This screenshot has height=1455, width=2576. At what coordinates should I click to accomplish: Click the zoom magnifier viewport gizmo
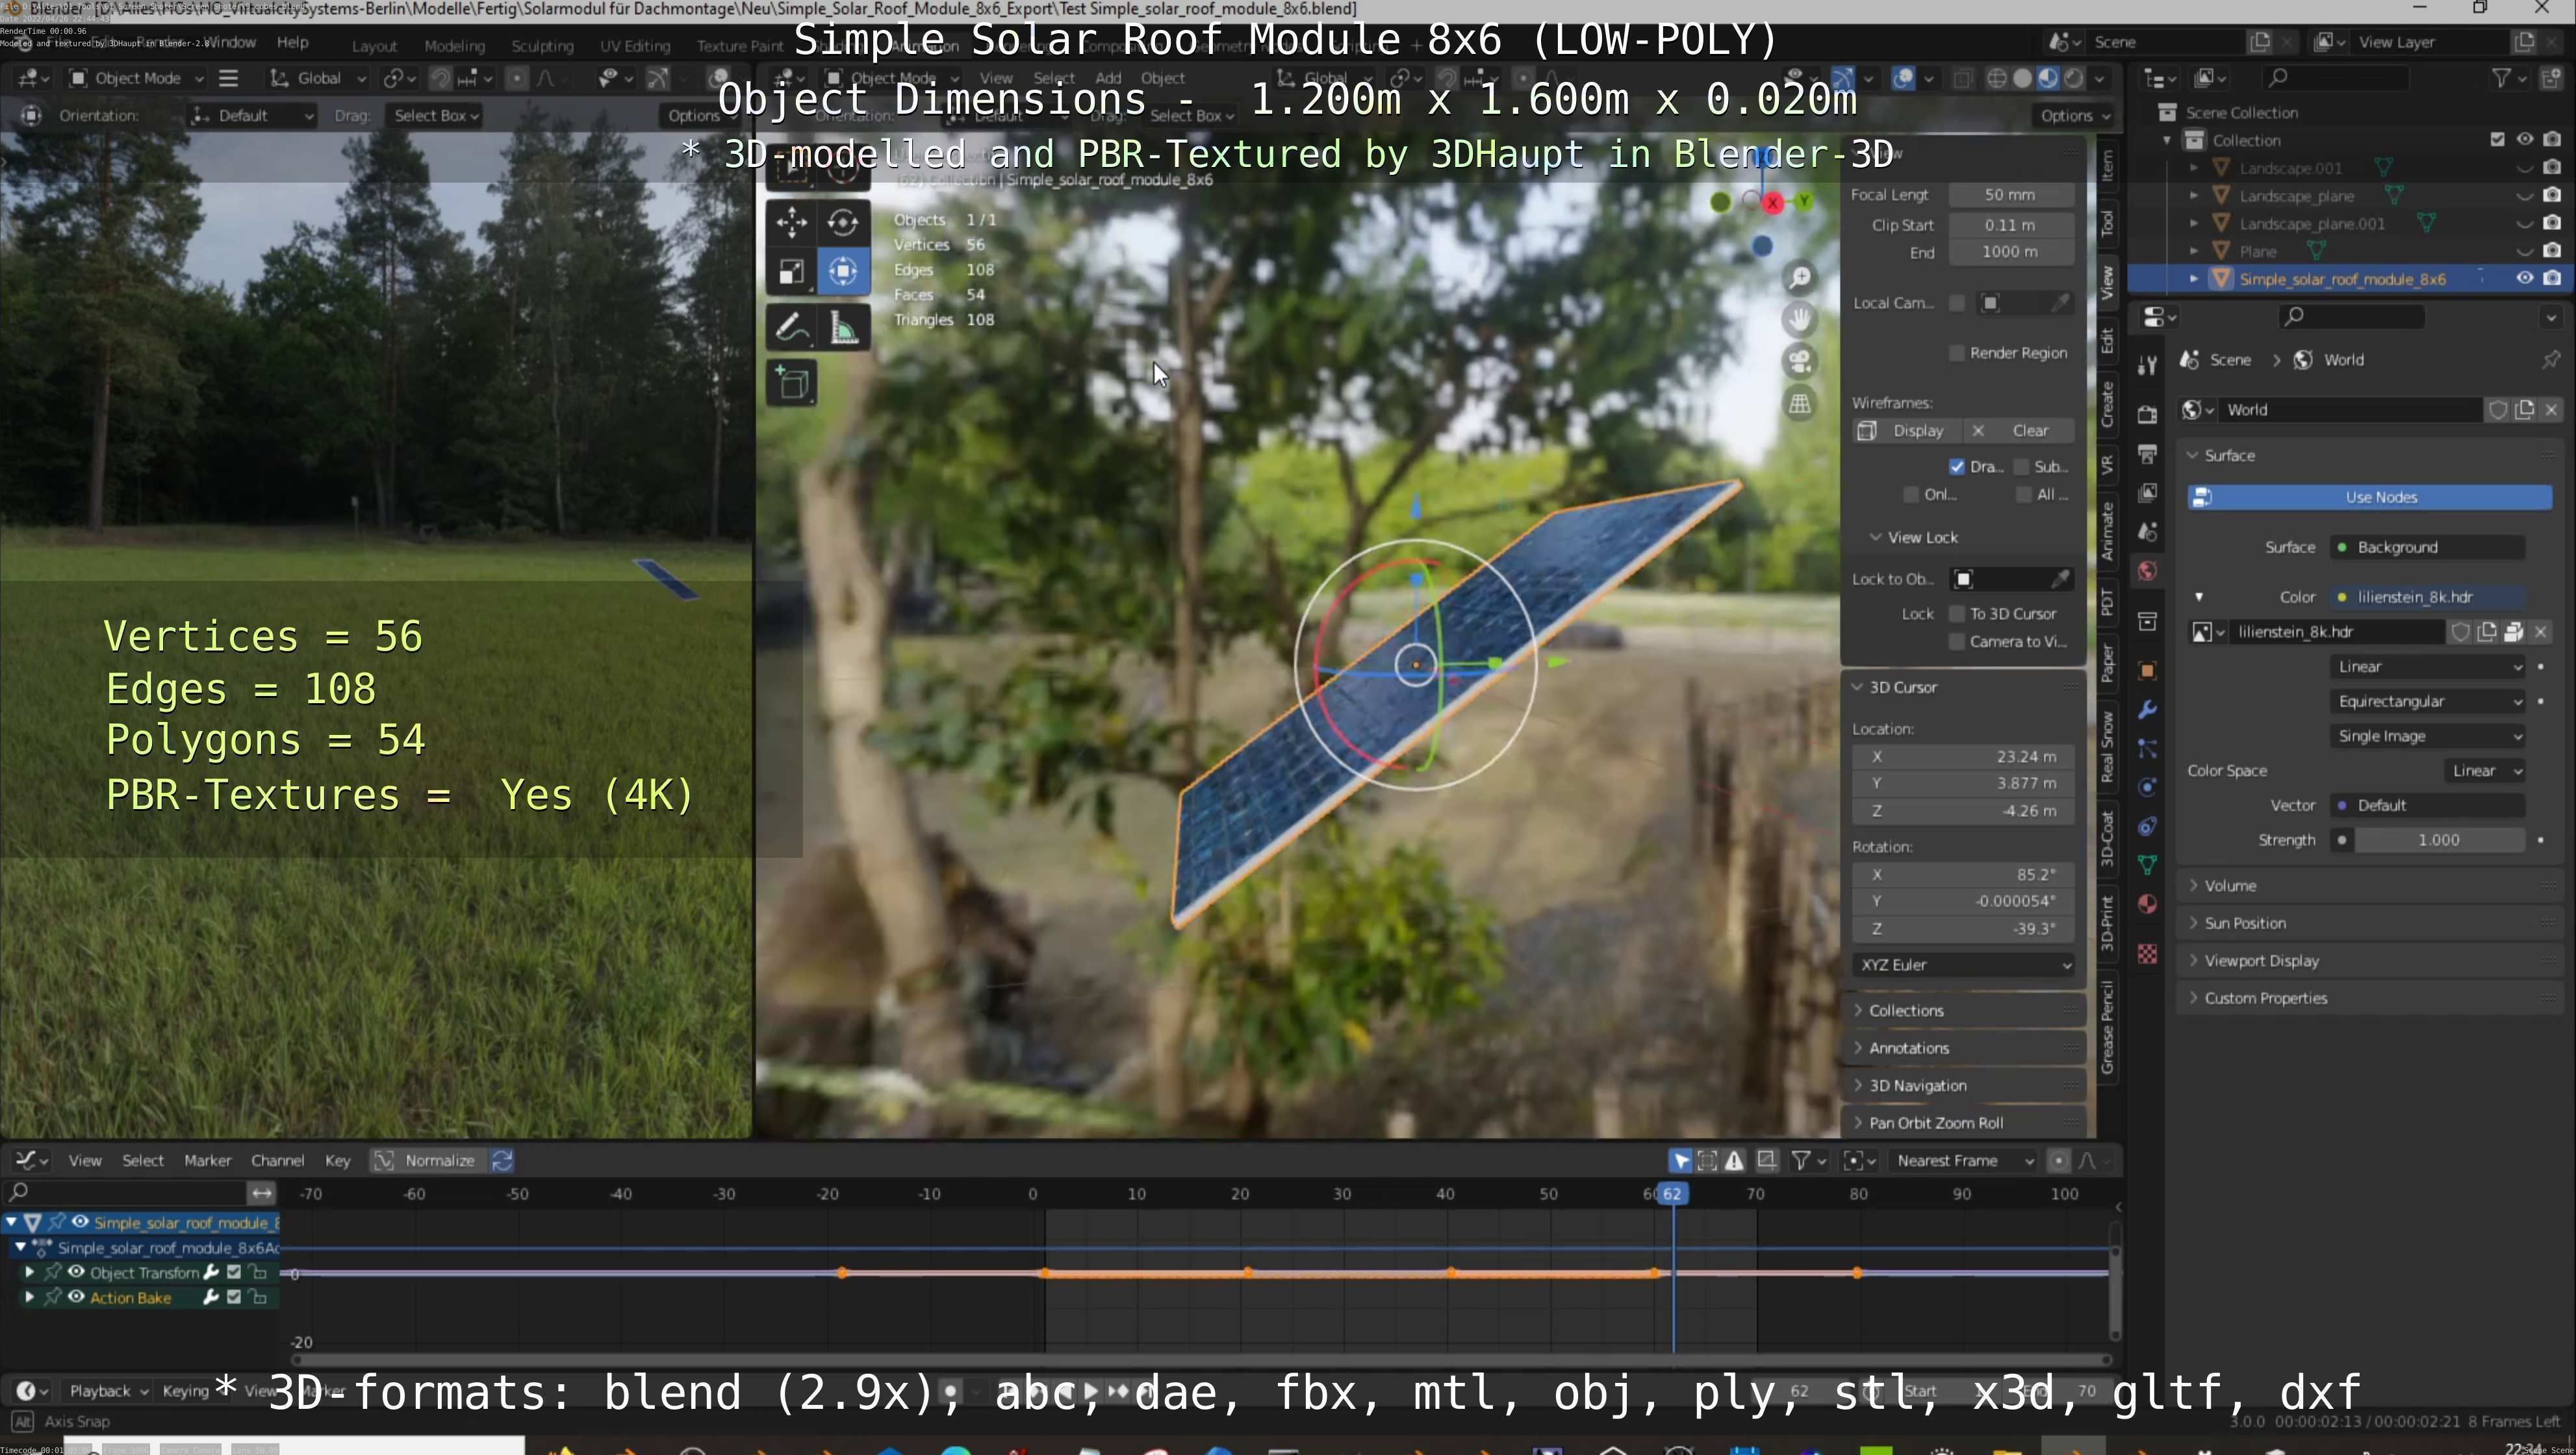pyautogui.click(x=1799, y=277)
